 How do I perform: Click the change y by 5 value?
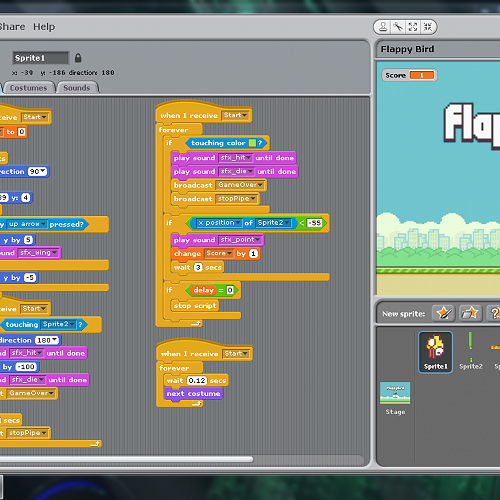(x=29, y=240)
